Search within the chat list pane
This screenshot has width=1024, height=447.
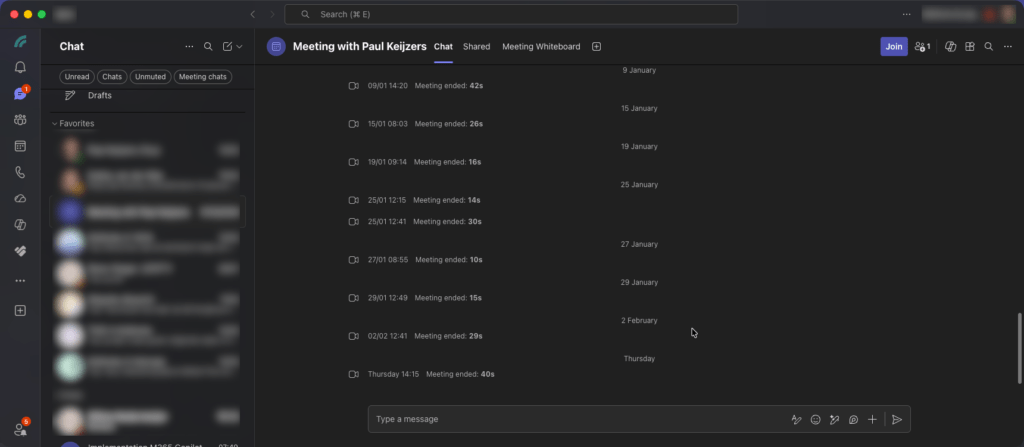point(208,46)
